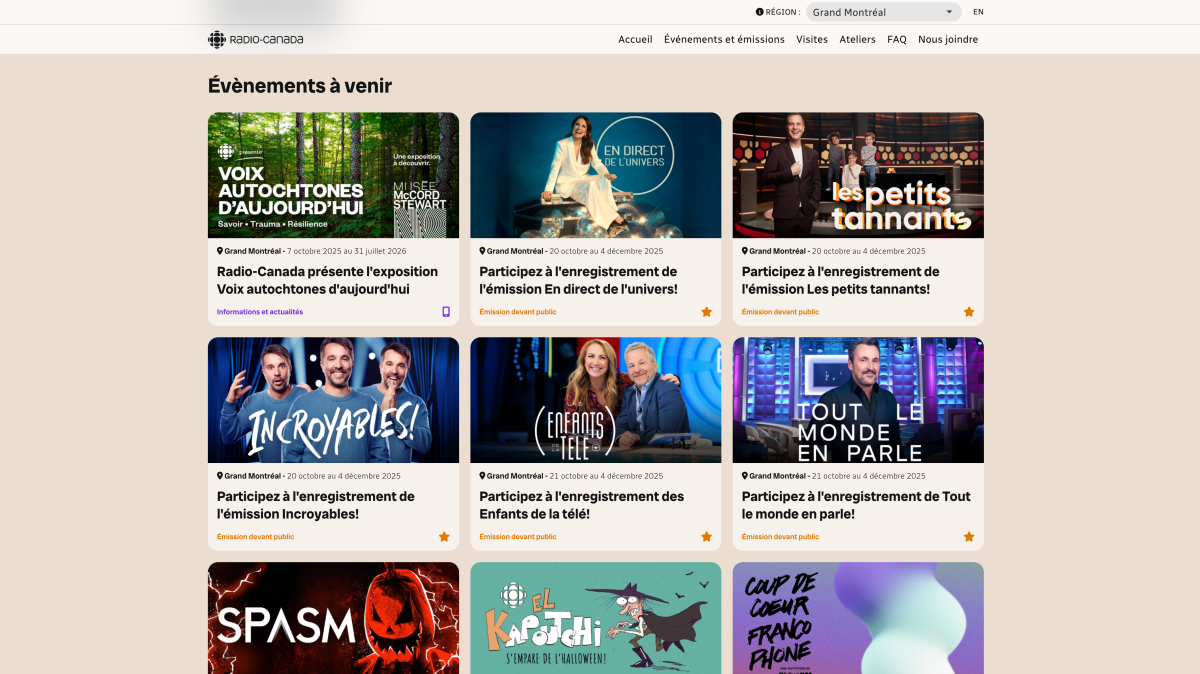1200x674 pixels.
Task: Open the FAQ page
Action: coord(897,40)
